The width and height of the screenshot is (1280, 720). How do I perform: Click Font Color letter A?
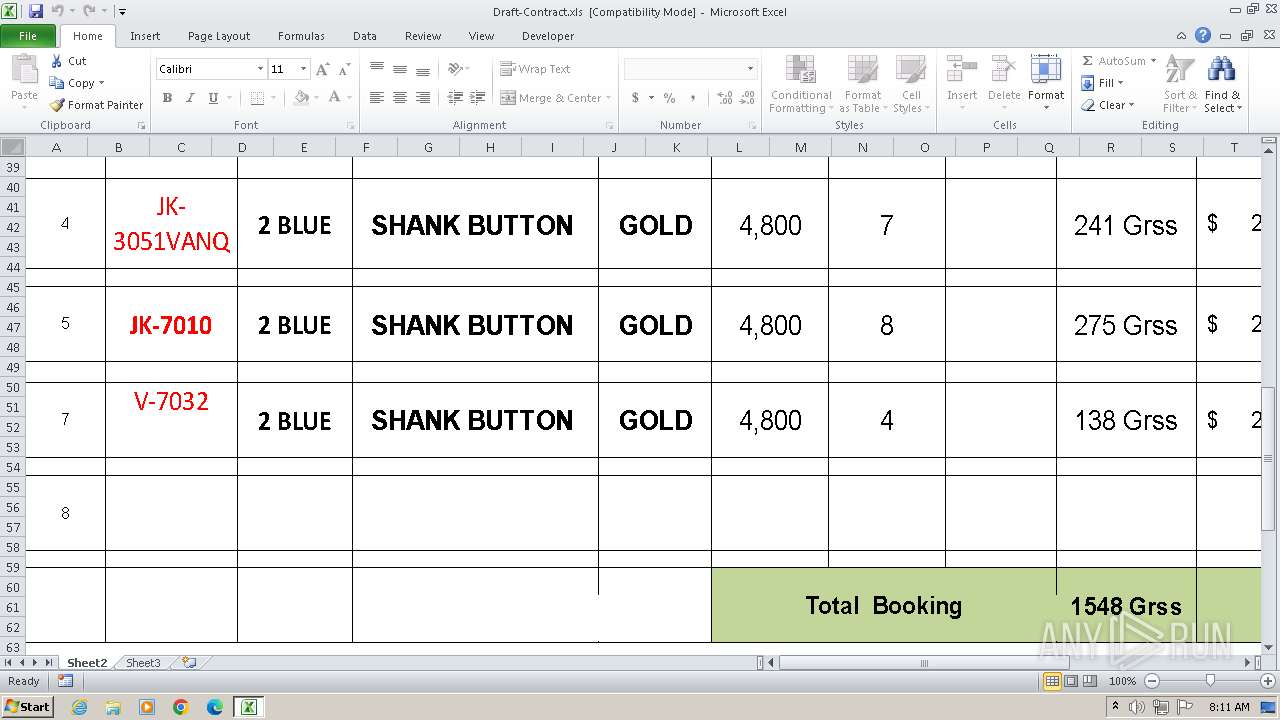pos(334,98)
